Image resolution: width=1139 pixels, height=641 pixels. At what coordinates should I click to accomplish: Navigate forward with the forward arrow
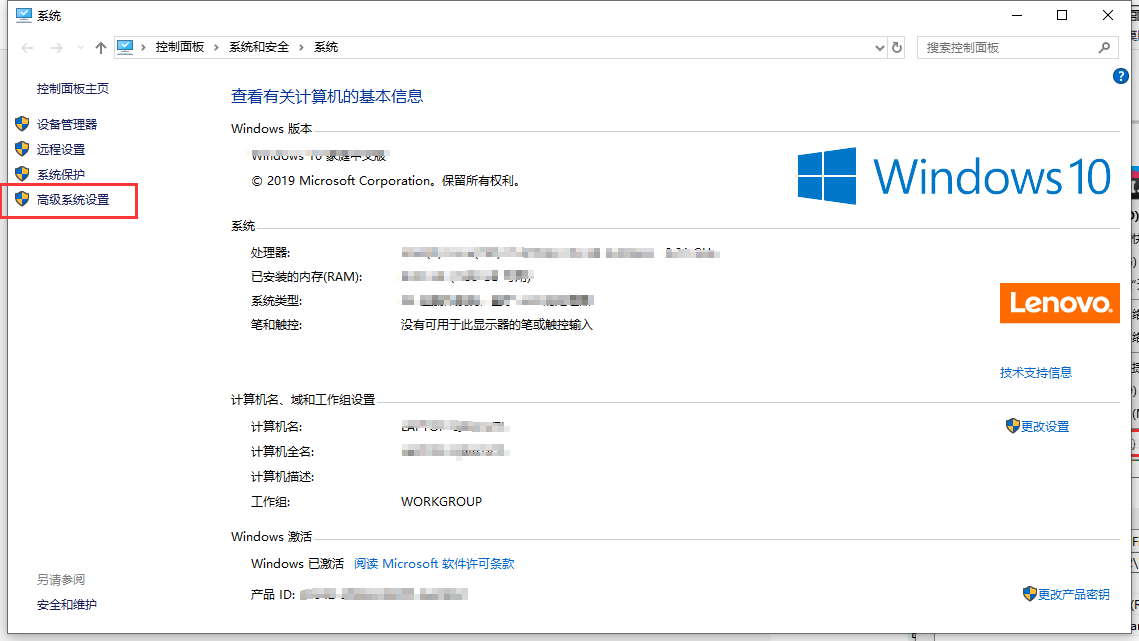pyautogui.click(x=56, y=48)
